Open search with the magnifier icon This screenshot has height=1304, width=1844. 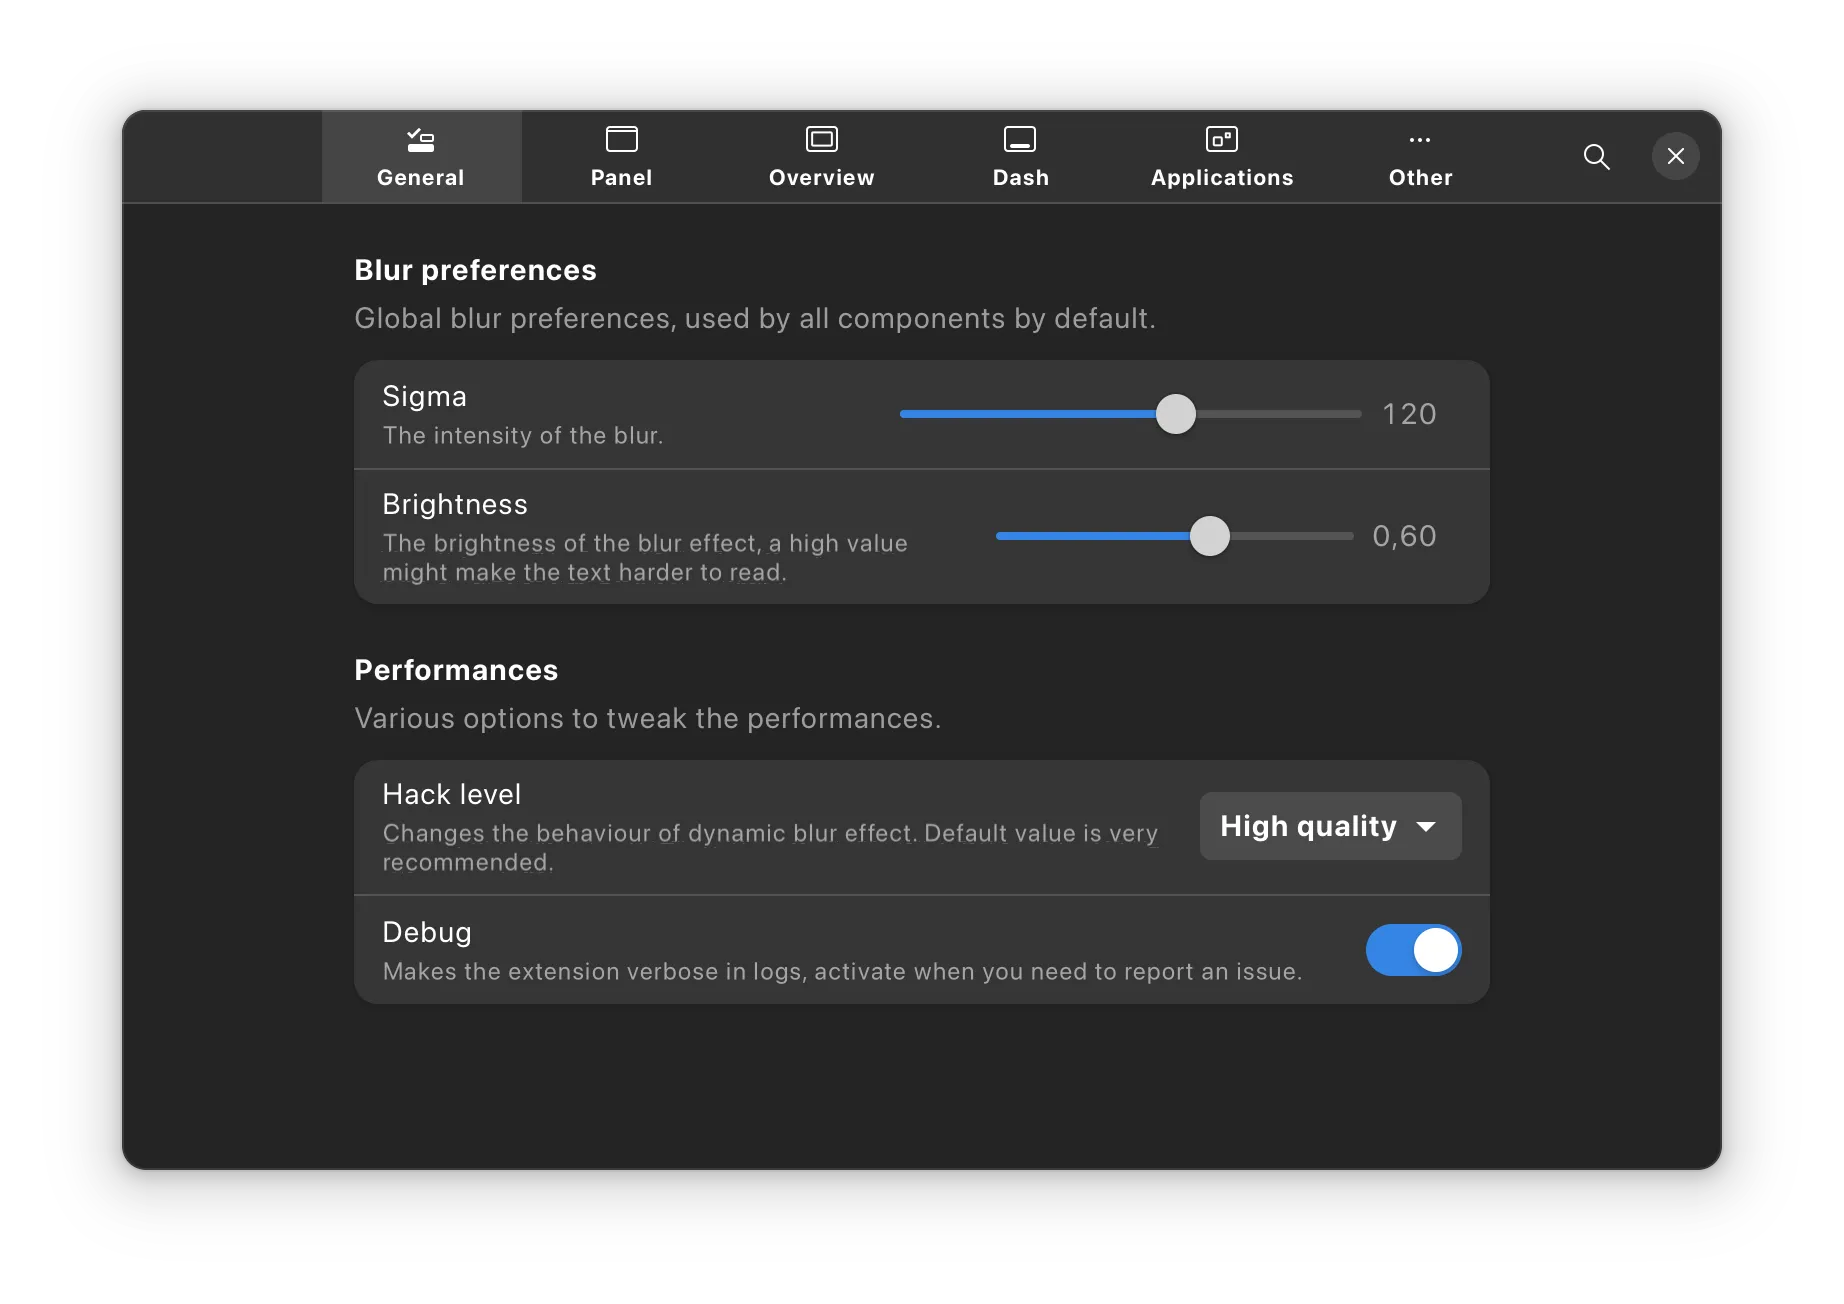1596,157
